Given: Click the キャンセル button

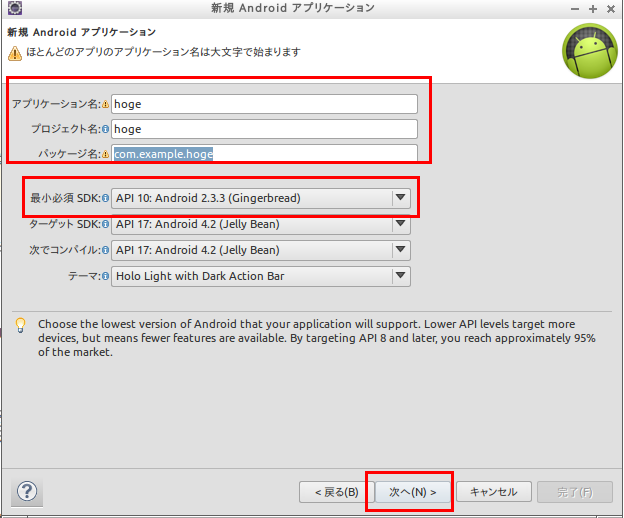Looking at the screenshot, I should tap(493, 492).
